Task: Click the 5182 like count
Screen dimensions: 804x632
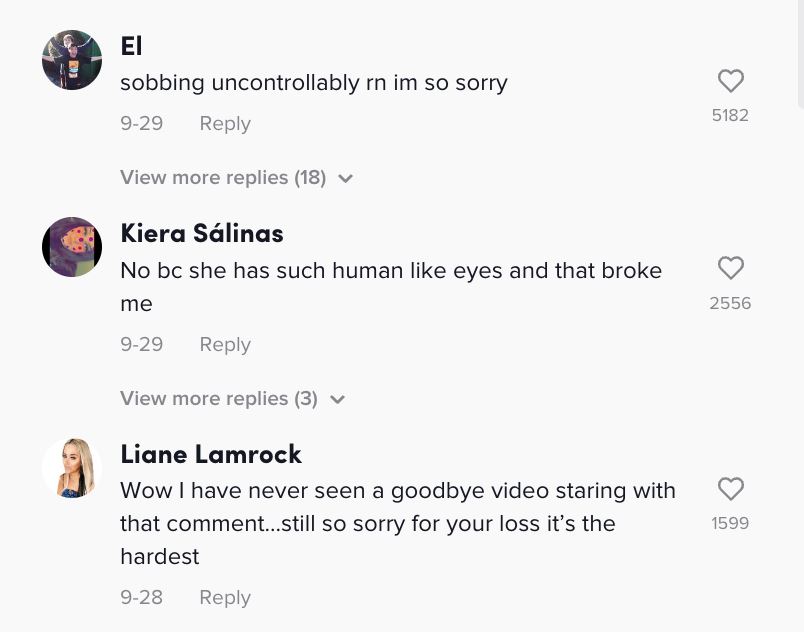Action: pos(730,116)
